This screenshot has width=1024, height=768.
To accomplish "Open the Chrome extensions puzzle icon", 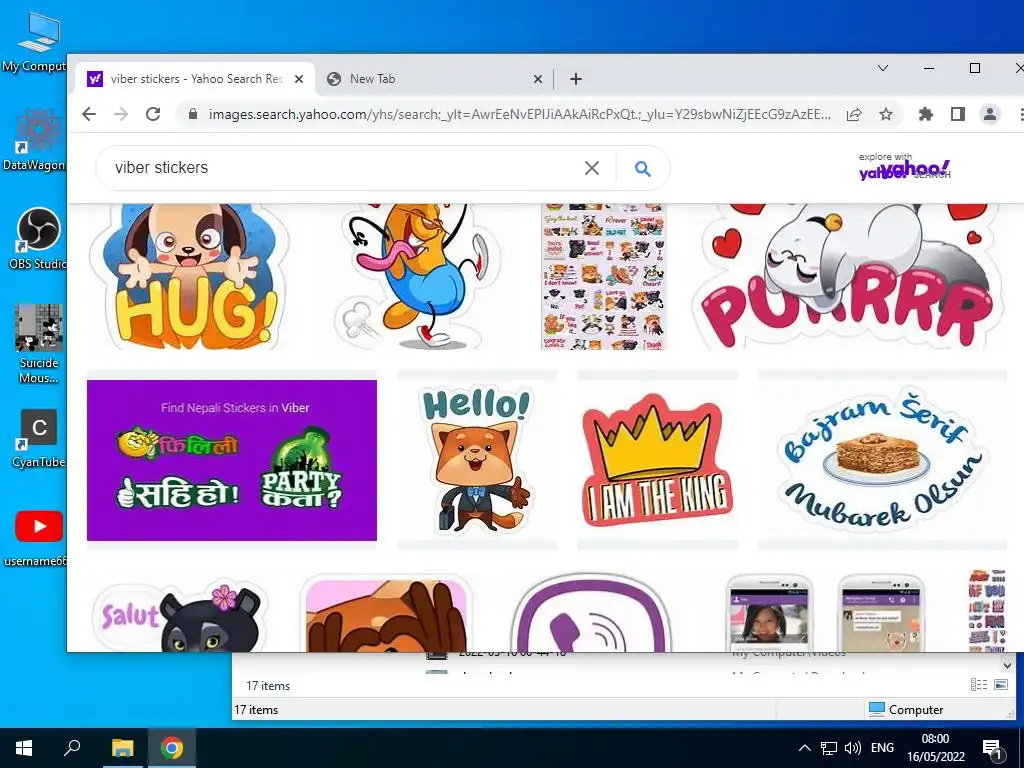I will pyautogui.click(x=925, y=114).
